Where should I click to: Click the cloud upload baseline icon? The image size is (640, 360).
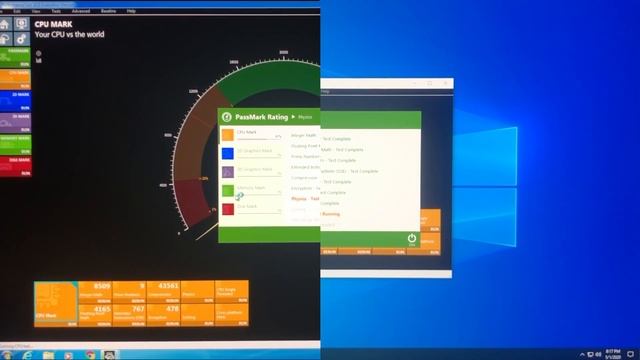pyautogui.click(x=5, y=39)
